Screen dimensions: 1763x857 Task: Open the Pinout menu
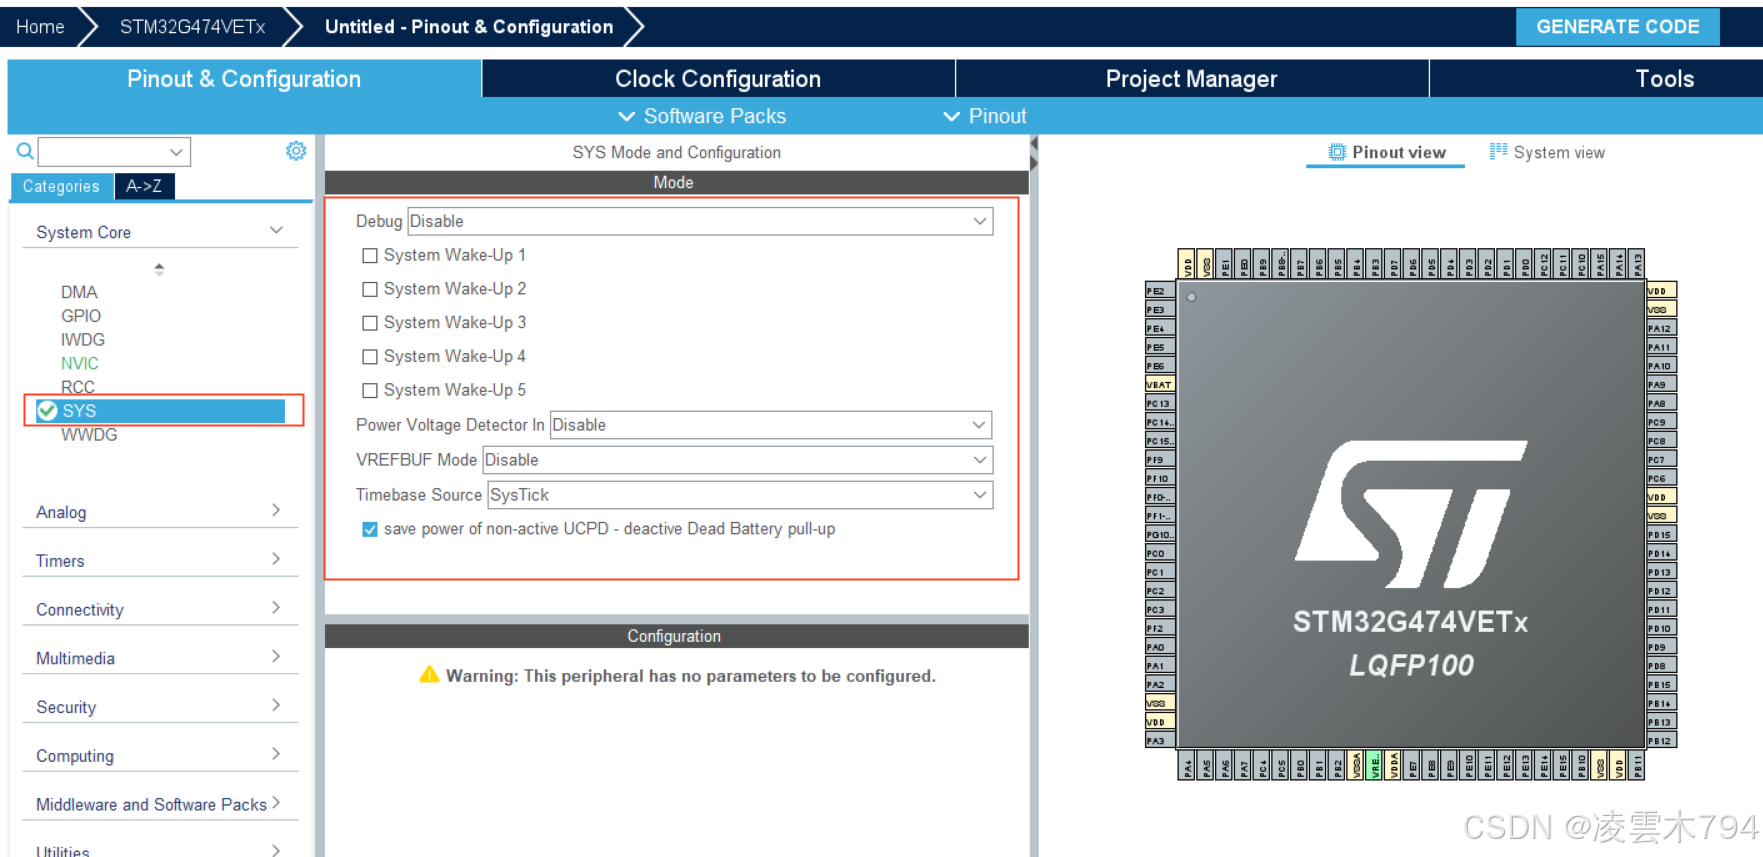tap(985, 116)
